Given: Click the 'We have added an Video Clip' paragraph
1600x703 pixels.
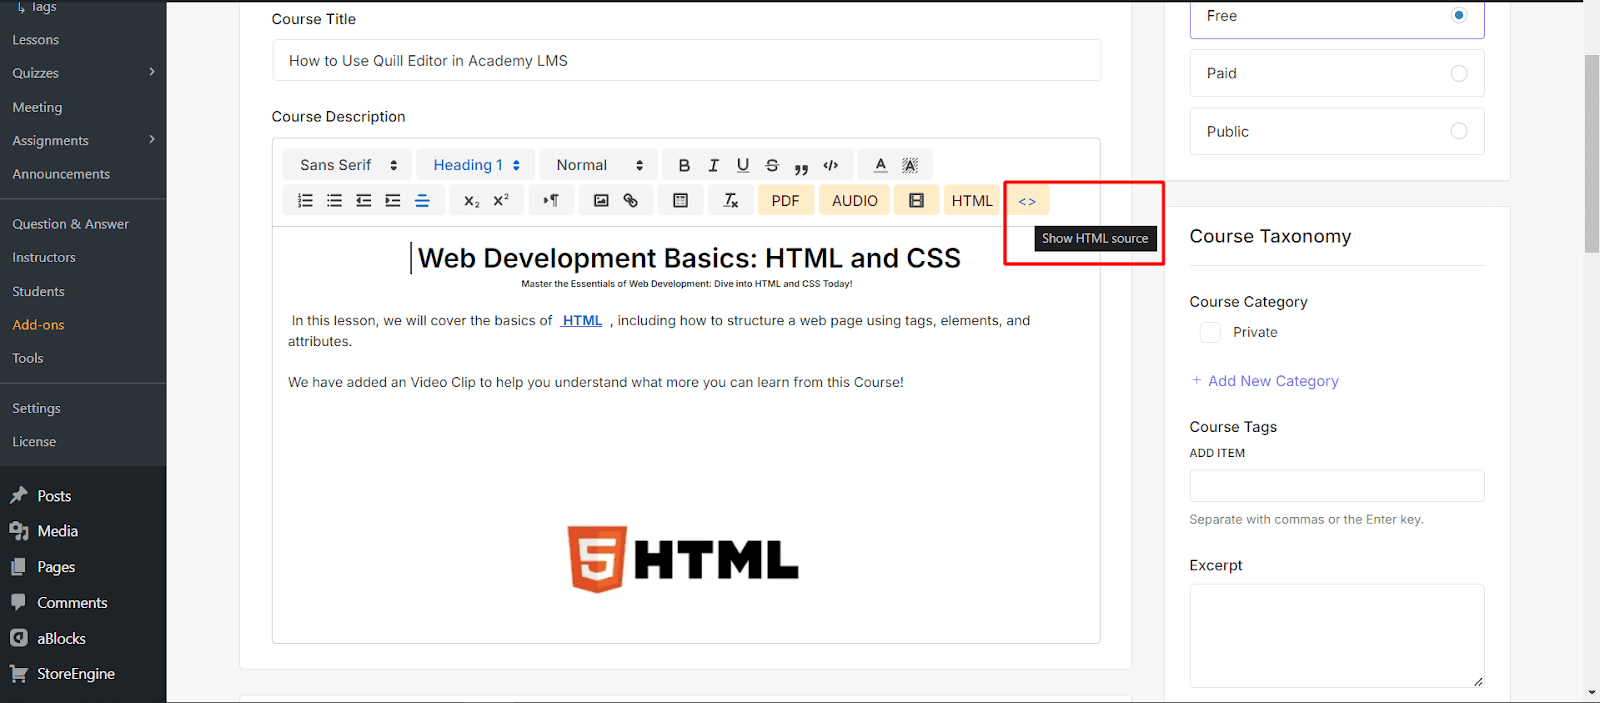Looking at the screenshot, I should point(596,382).
